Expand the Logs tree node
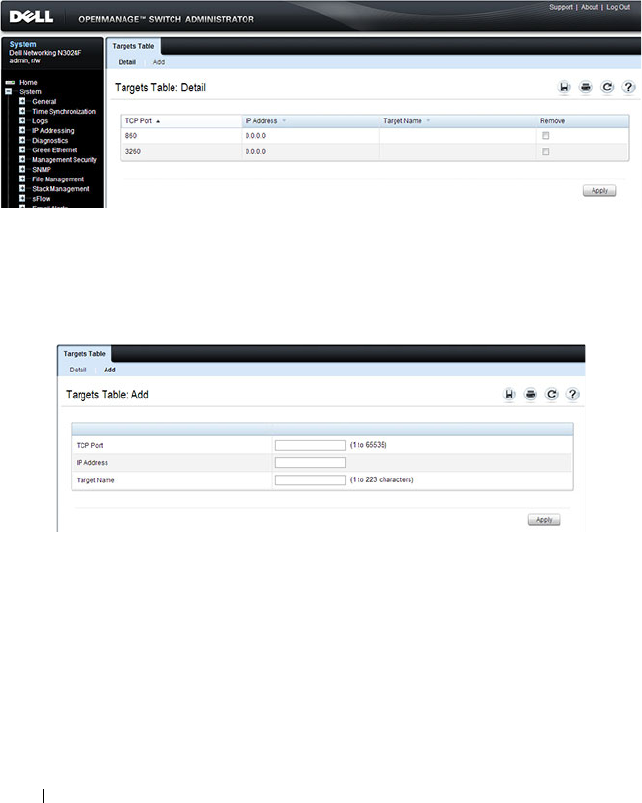The width and height of the screenshot is (642, 803). [22, 121]
